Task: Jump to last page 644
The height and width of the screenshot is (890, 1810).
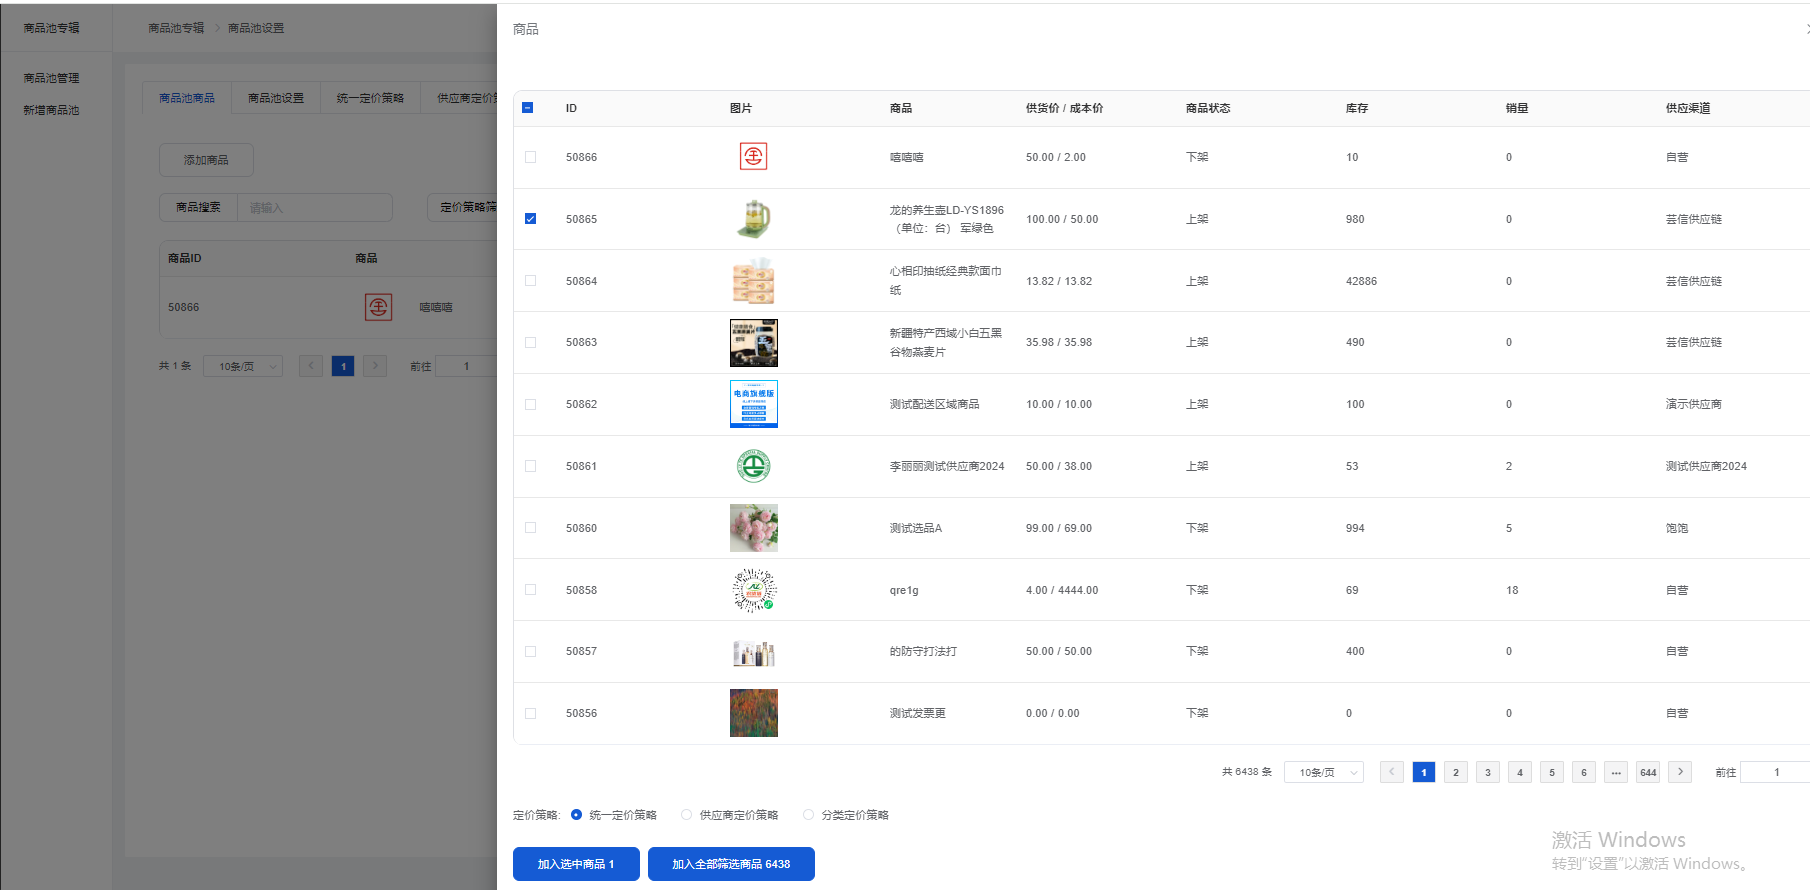Action: tap(1648, 772)
